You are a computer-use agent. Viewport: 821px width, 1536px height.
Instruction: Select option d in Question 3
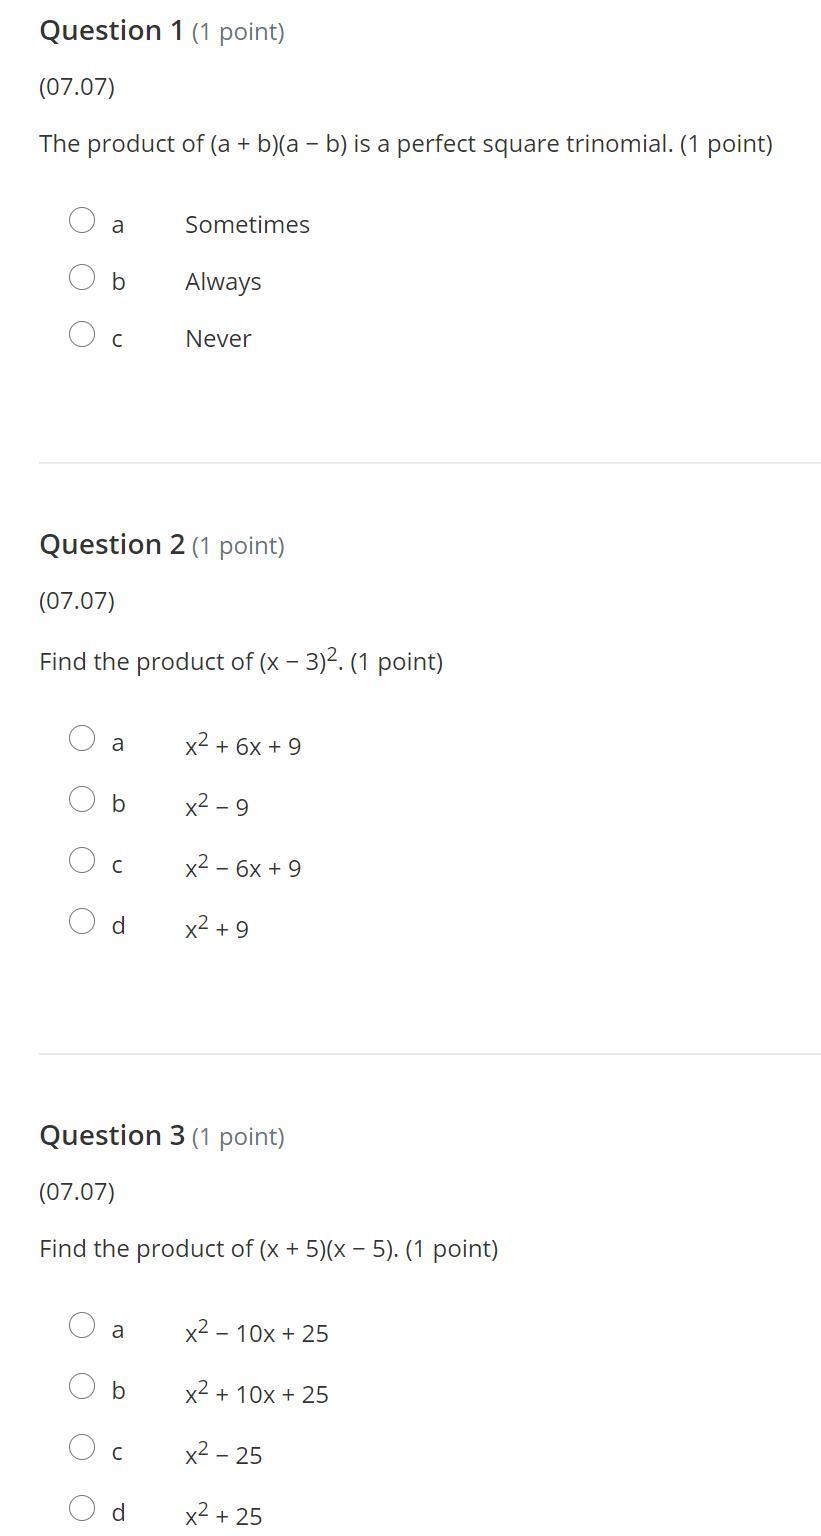coord(82,1508)
